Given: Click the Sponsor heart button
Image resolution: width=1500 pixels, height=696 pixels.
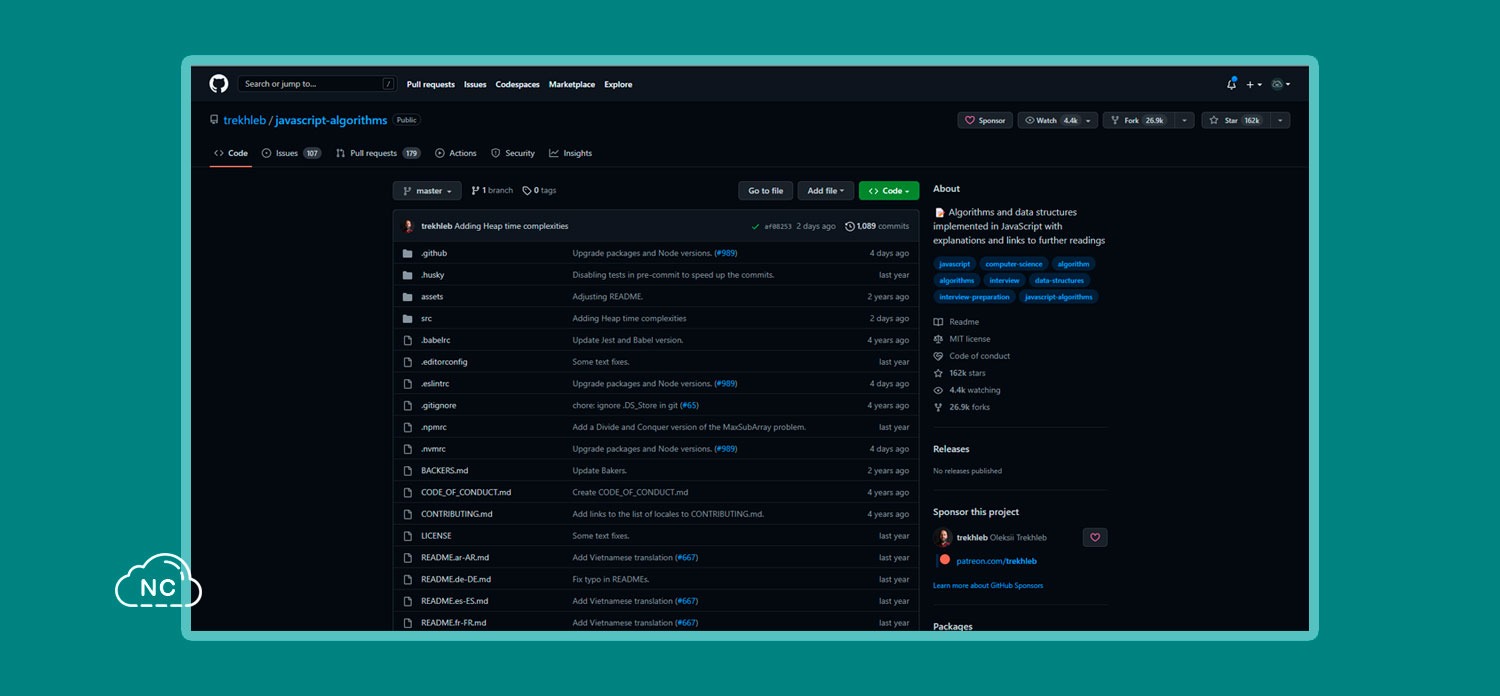Looking at the screenshot, I should (985, 120).
